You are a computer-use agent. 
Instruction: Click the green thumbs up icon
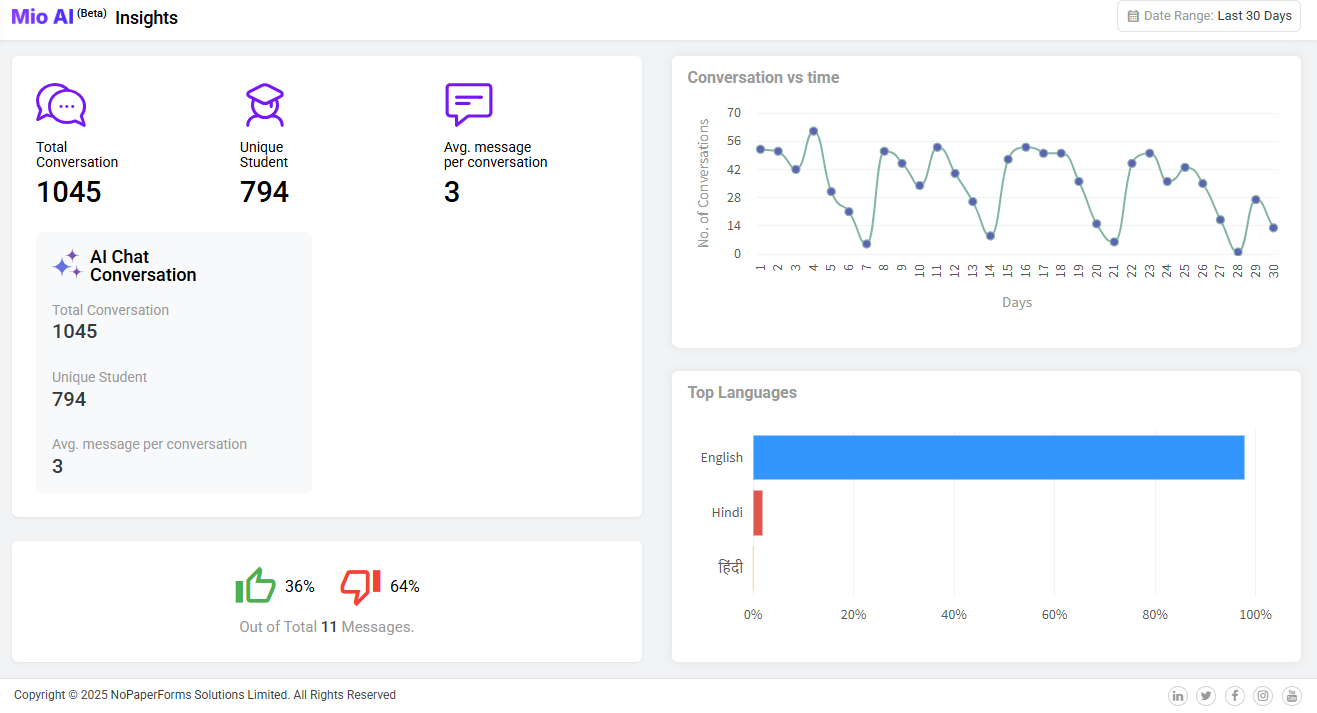tap(255, 586)
